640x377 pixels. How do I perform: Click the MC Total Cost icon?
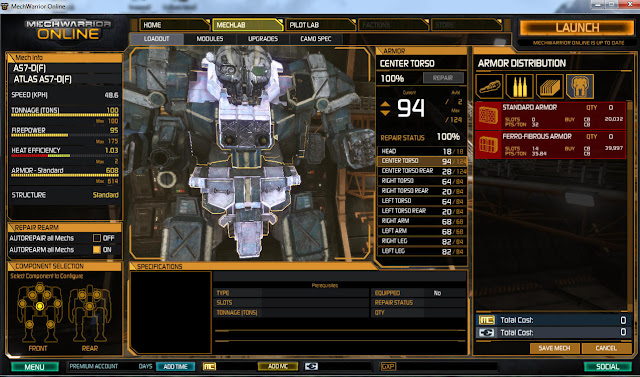click(x=487, y=320)
